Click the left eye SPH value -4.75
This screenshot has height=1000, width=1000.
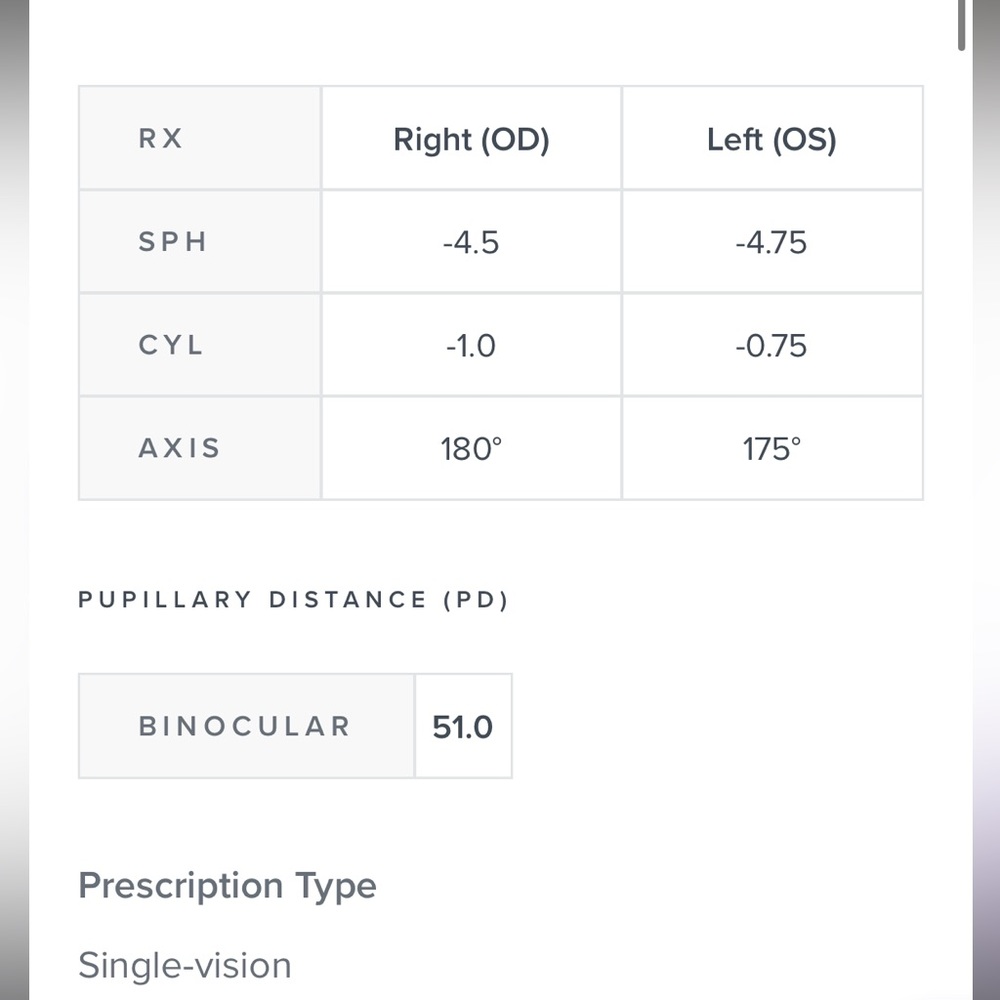[772, 243]
